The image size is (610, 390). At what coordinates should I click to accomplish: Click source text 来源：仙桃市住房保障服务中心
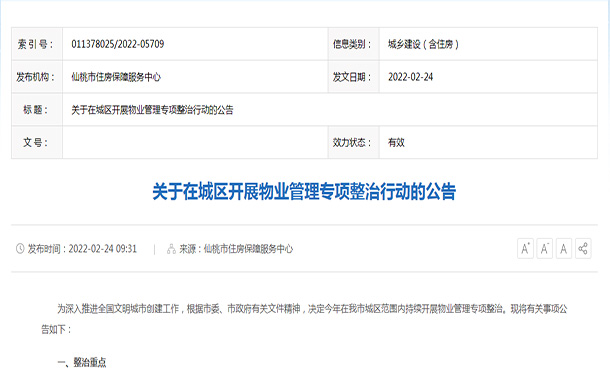pos(236,249)
